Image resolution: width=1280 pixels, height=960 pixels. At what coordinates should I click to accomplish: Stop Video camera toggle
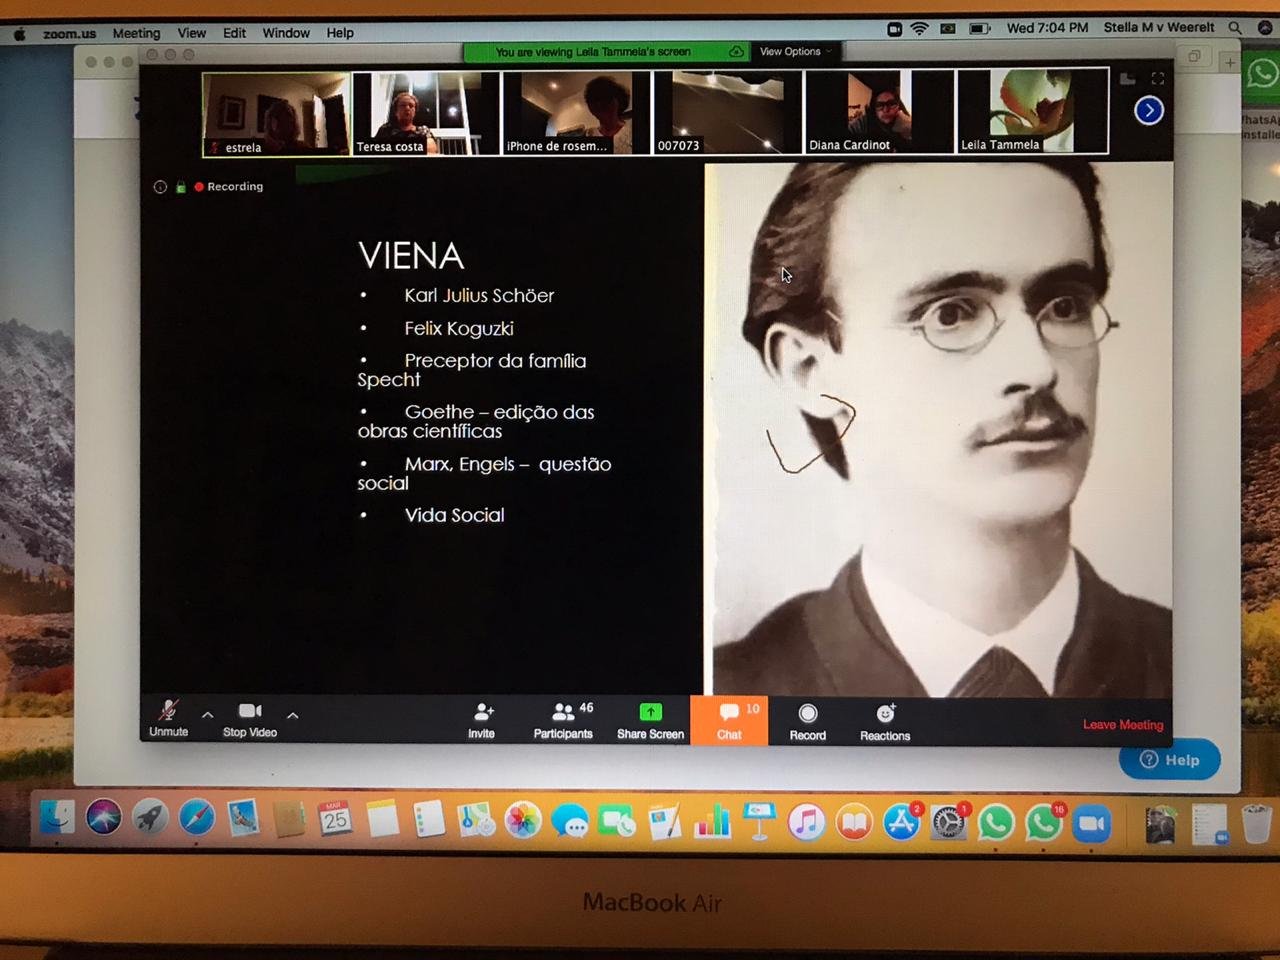pyautogui.click(x=249, y=716)
